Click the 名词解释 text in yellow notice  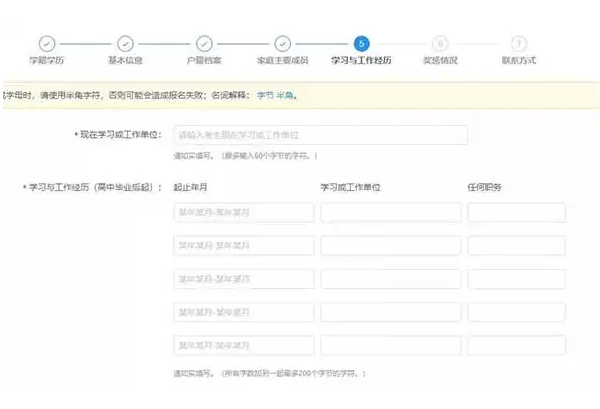point(230,95)
